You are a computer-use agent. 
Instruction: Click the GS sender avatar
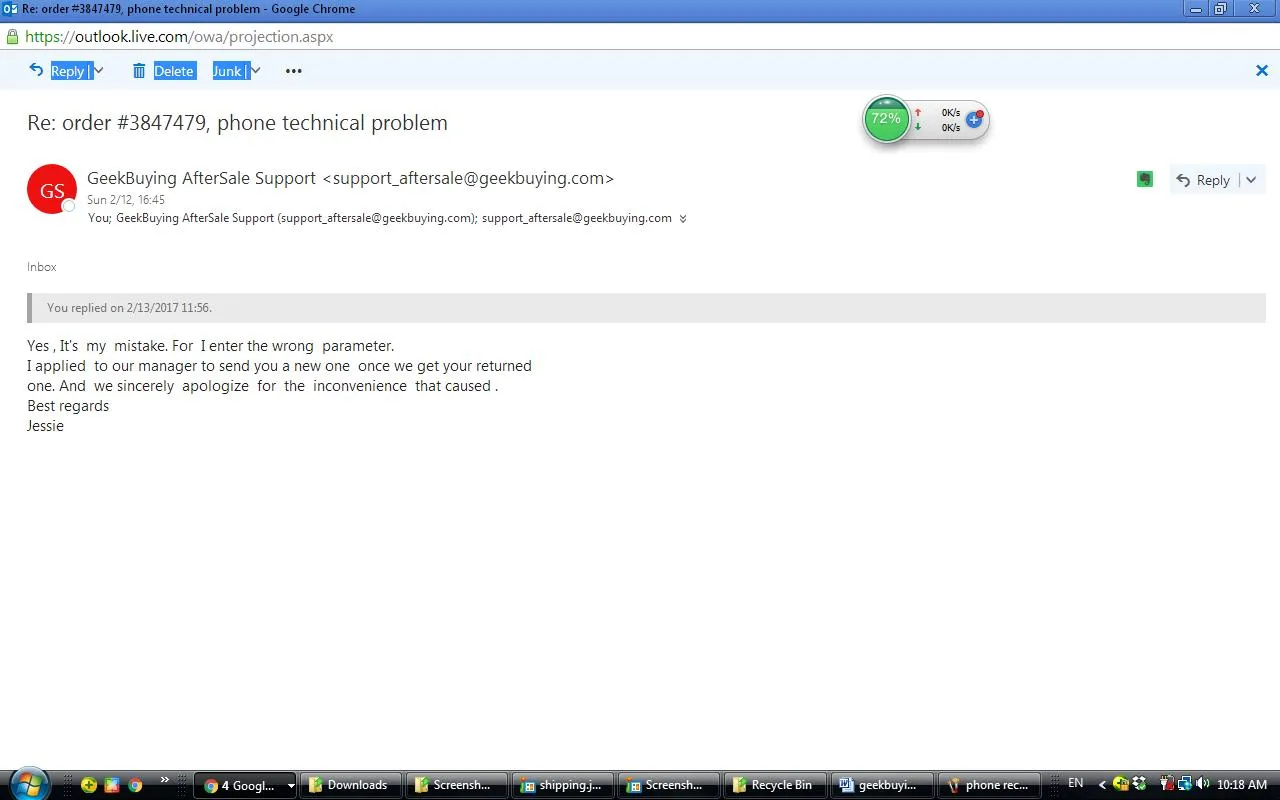[x=52, y=189]
